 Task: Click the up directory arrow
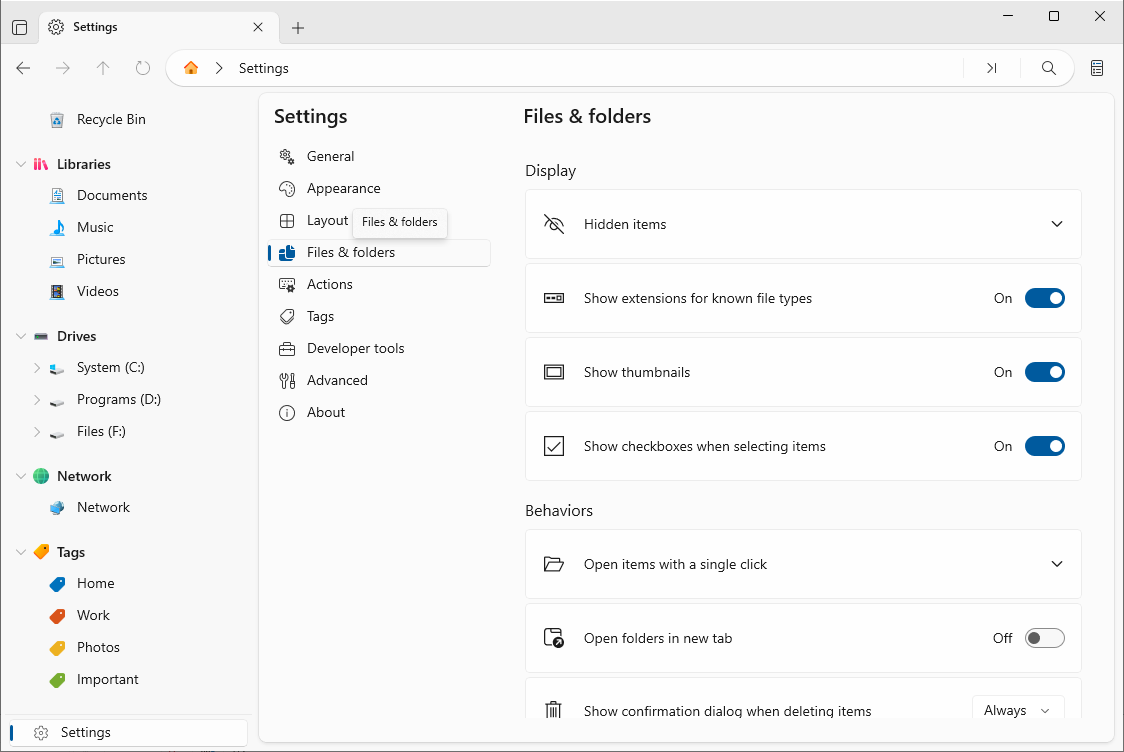coord(103,68)
